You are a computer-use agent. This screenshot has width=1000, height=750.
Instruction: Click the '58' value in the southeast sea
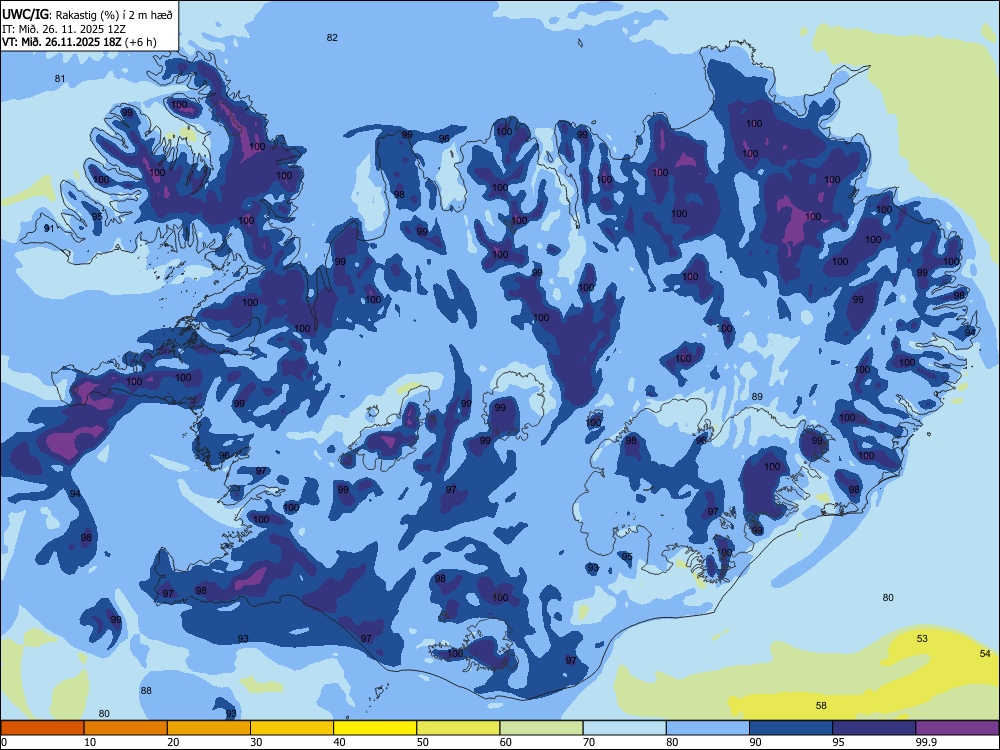(821, 705)
